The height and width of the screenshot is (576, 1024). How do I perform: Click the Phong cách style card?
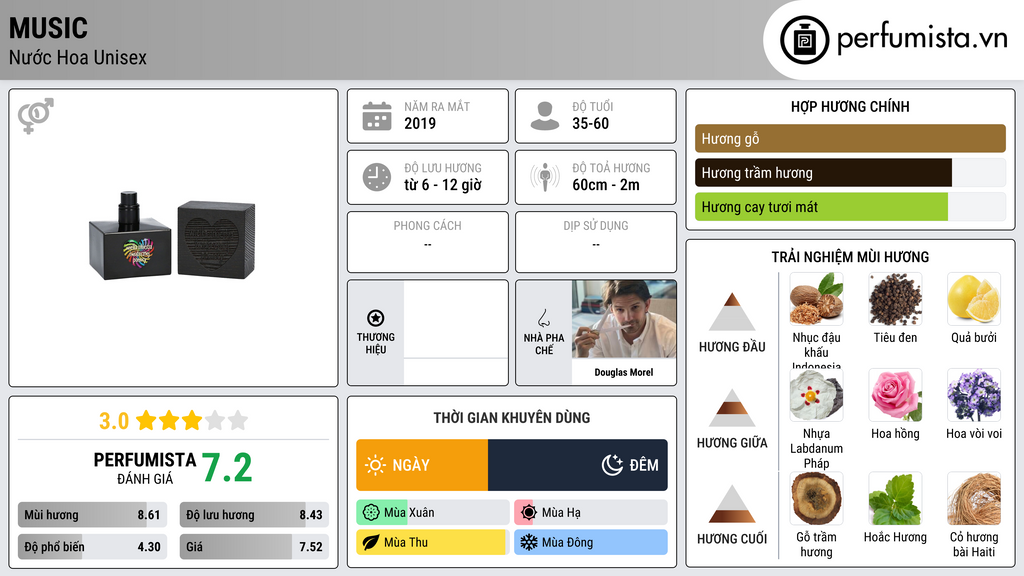pos(428,242)
